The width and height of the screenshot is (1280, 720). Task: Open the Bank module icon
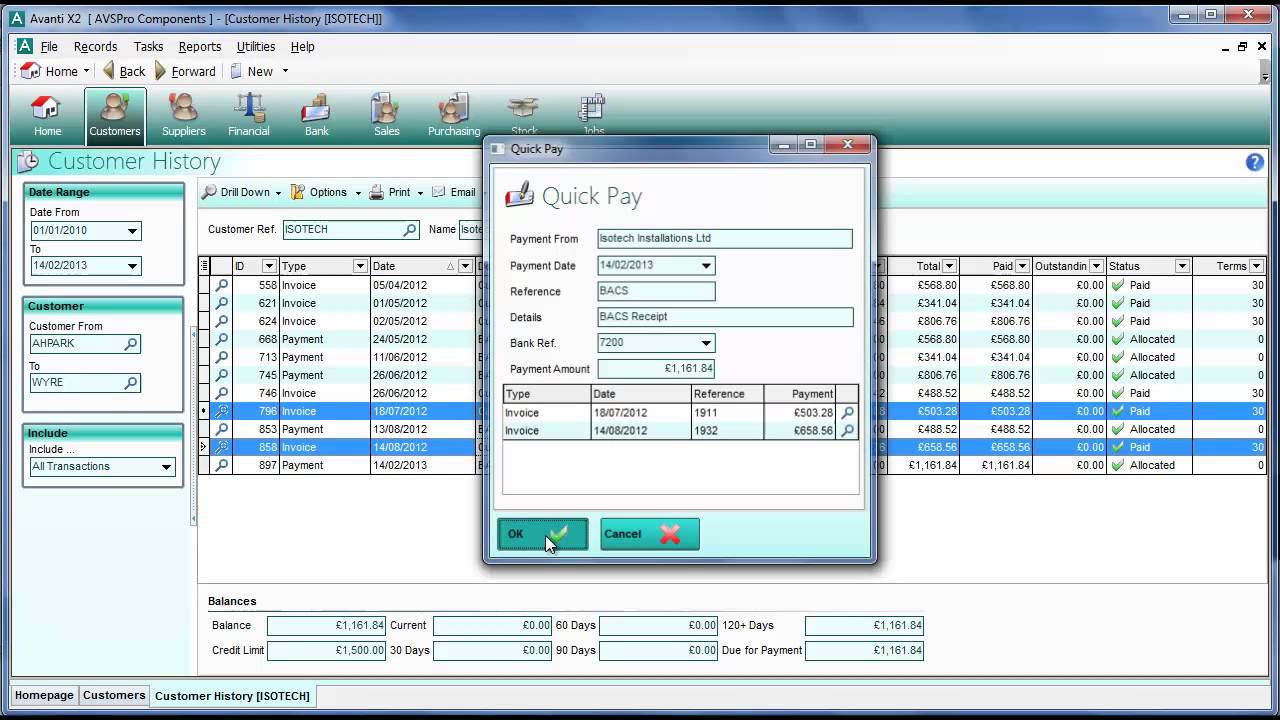click(316, 116)
